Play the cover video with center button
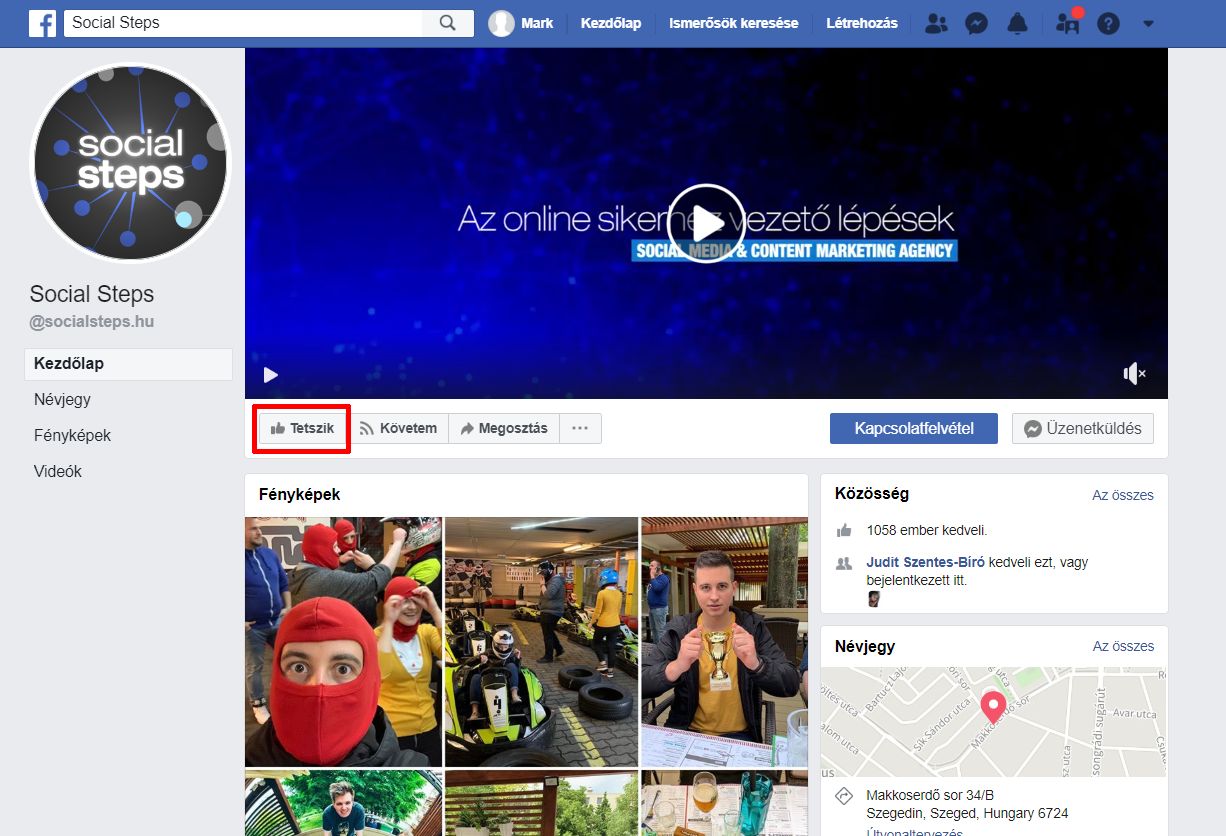 coord(706,223)
